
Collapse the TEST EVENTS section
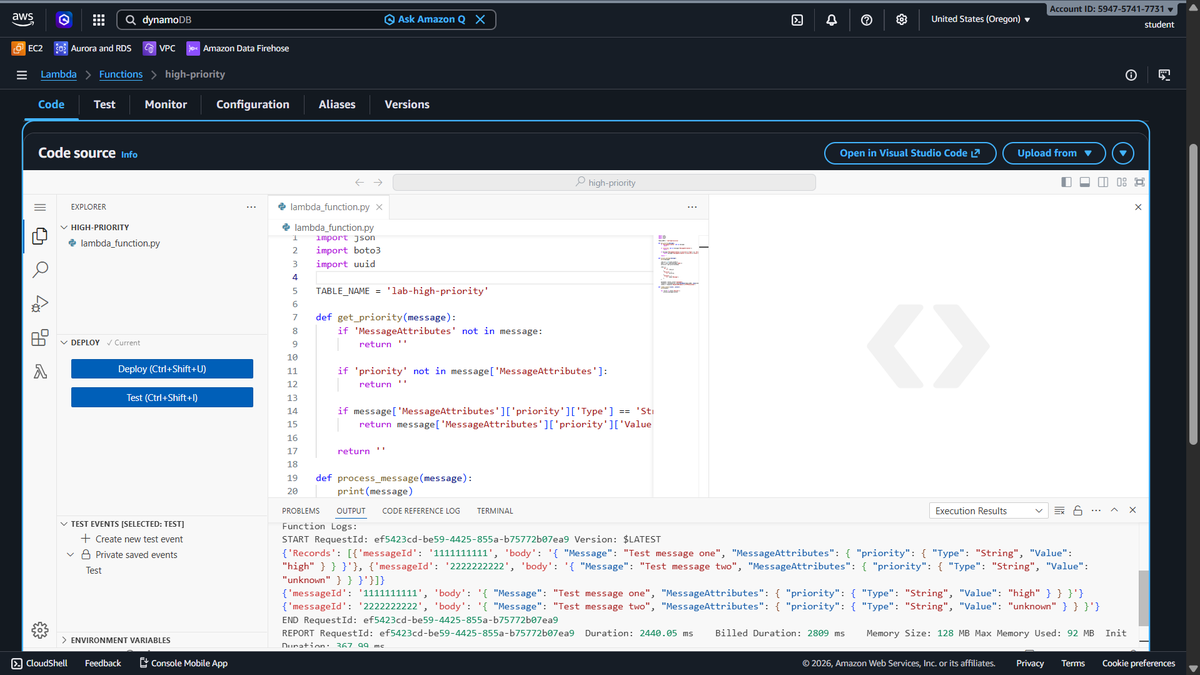pyautogui.click(x=121, y=523)
